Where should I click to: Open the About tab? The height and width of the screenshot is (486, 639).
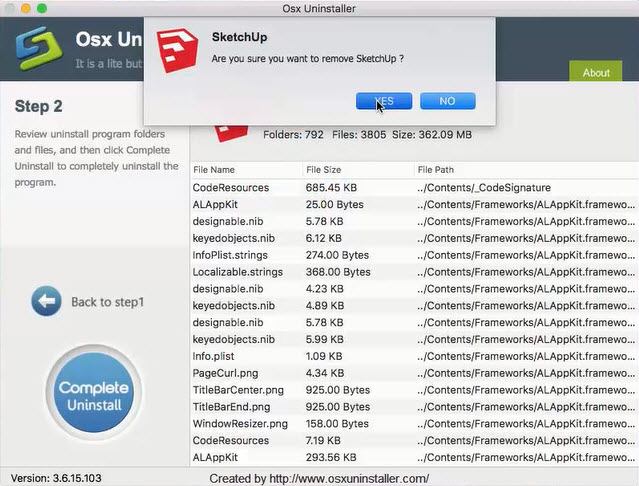[596, 72]
